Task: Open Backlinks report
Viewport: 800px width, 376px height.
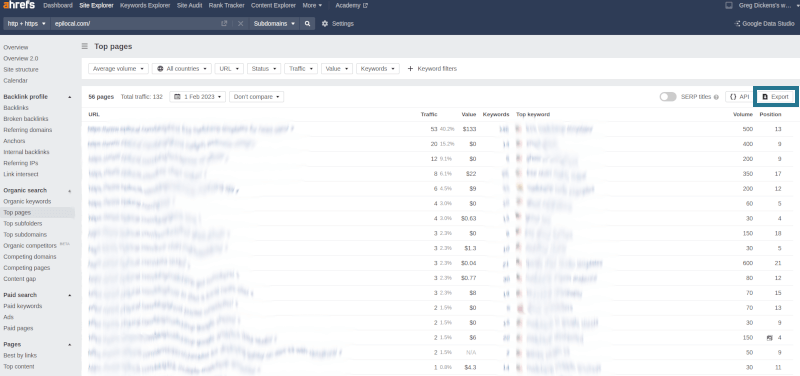Action: pyautogui.click(x=16, y=108)
